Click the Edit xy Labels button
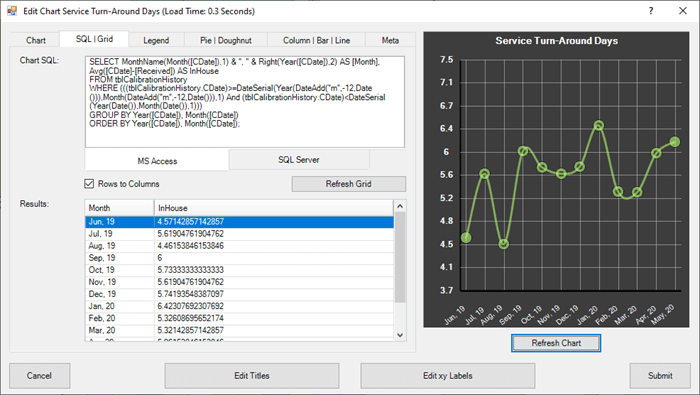The width and height of the screenshot is (700, 395). [448, 376]
